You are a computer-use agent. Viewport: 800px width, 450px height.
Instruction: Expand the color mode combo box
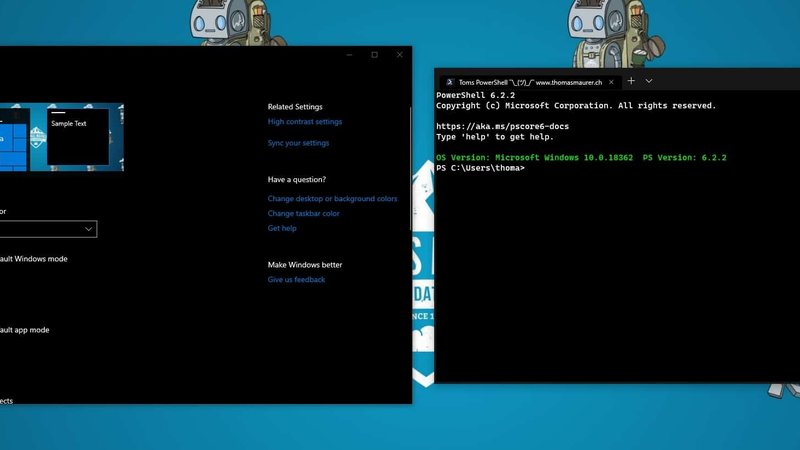click(x=48, y=229)
